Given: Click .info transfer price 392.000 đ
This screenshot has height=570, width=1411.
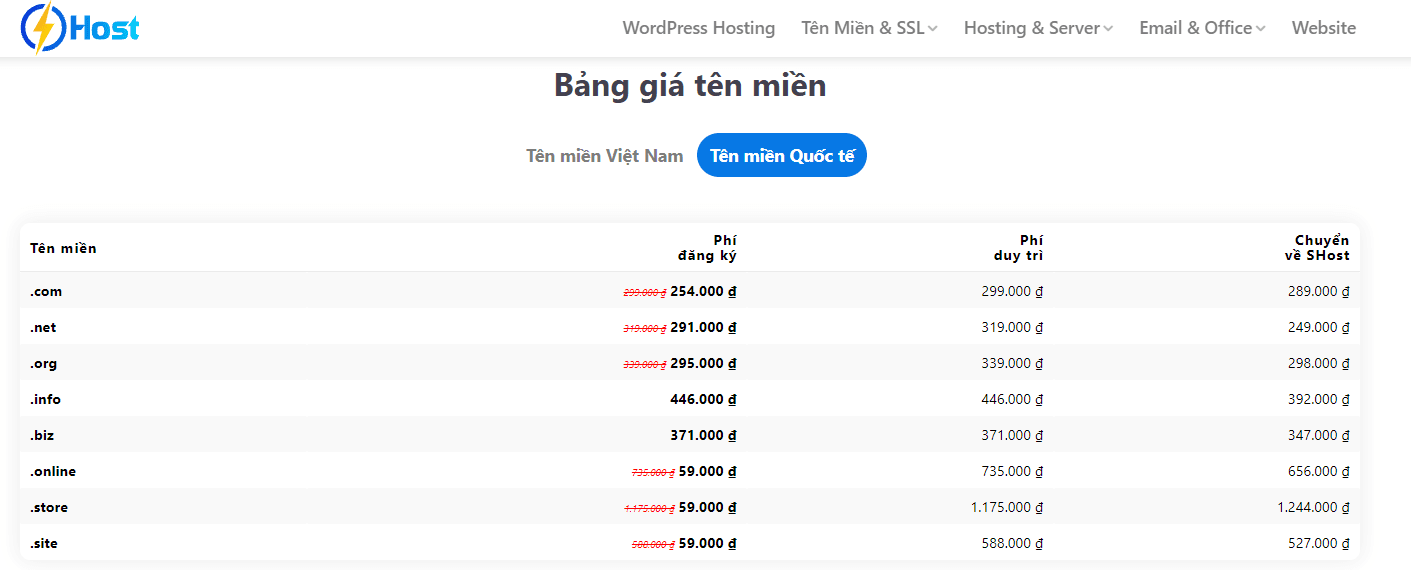Looking at the screenshot, I should 1319,400.
